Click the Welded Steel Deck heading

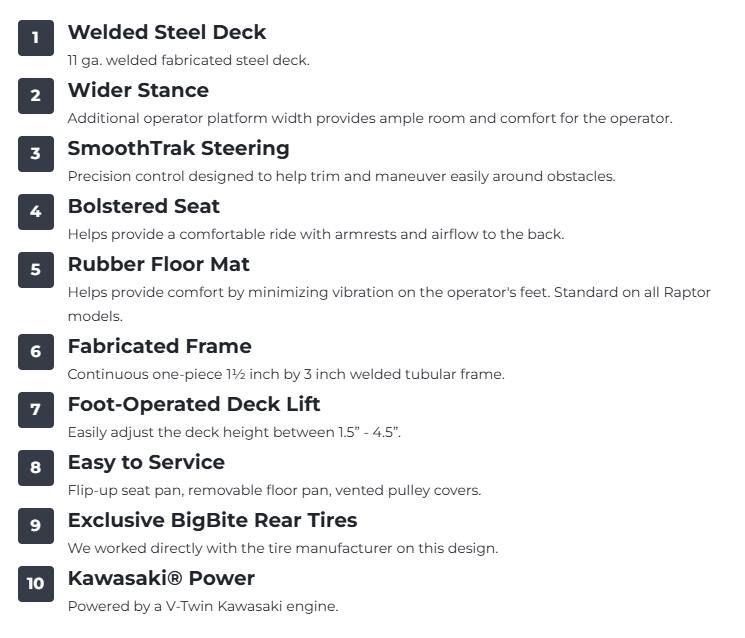[167, 32]
